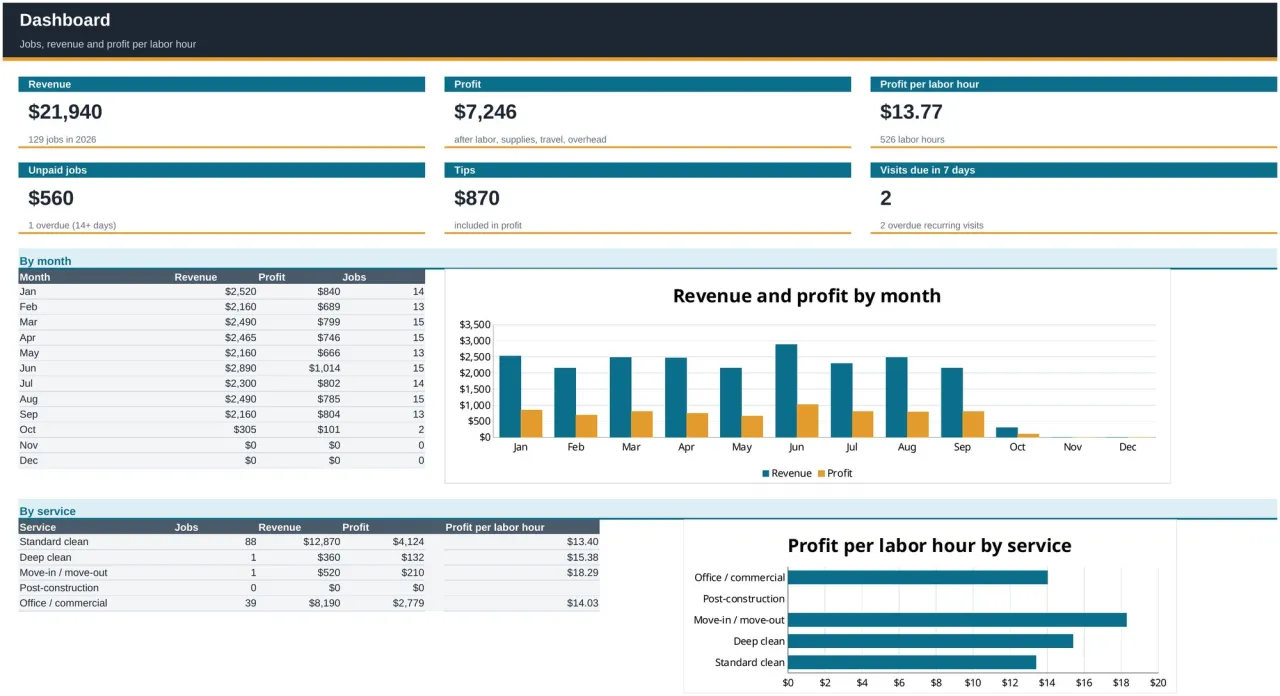Select the Deep clean value $15.38
Image resolution: width=1280 pixels, height=696 pixels.
582,557
